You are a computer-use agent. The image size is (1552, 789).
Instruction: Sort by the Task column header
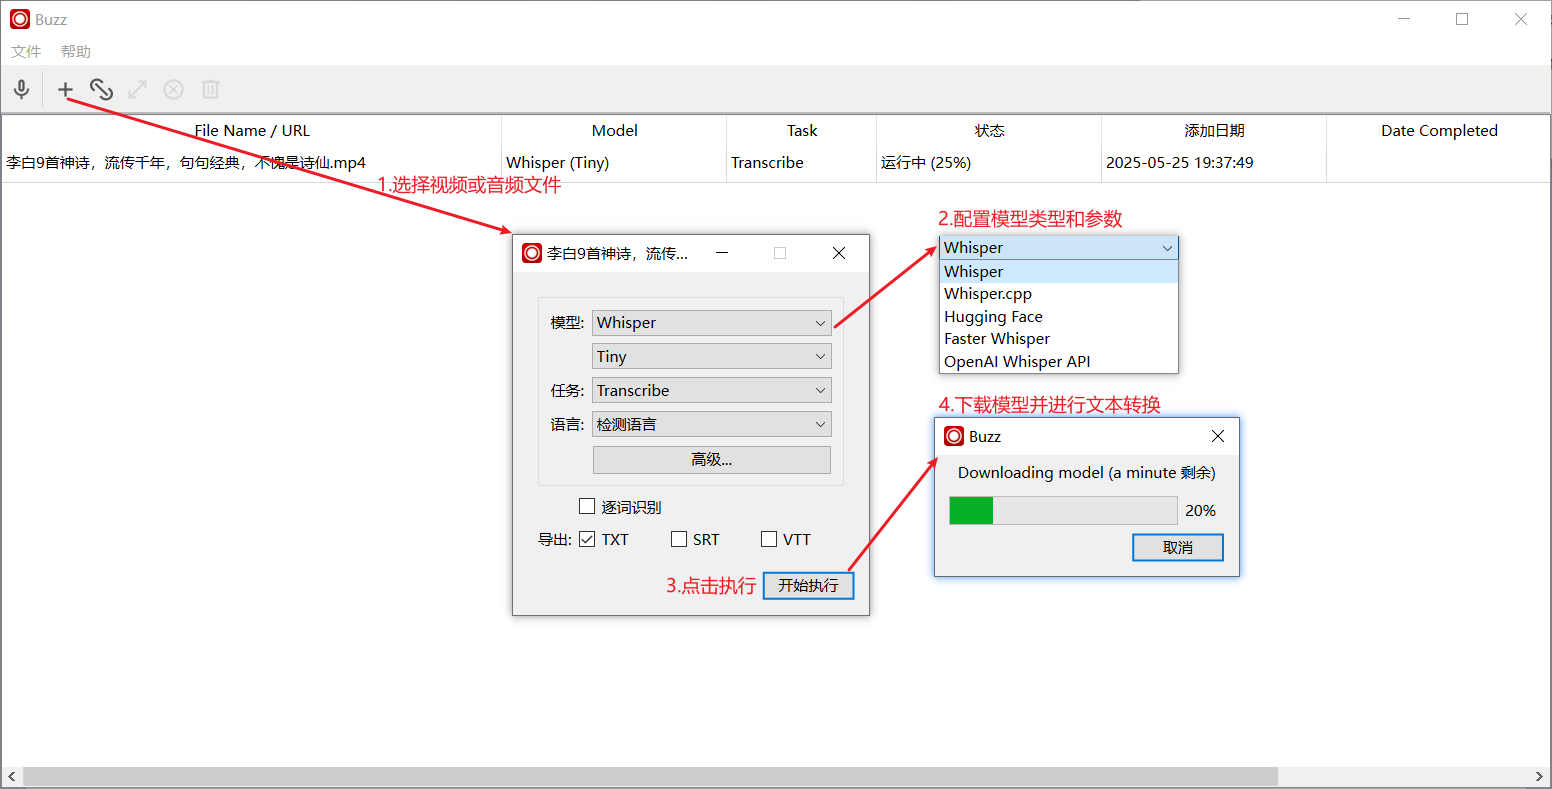[x=801, y=131]
